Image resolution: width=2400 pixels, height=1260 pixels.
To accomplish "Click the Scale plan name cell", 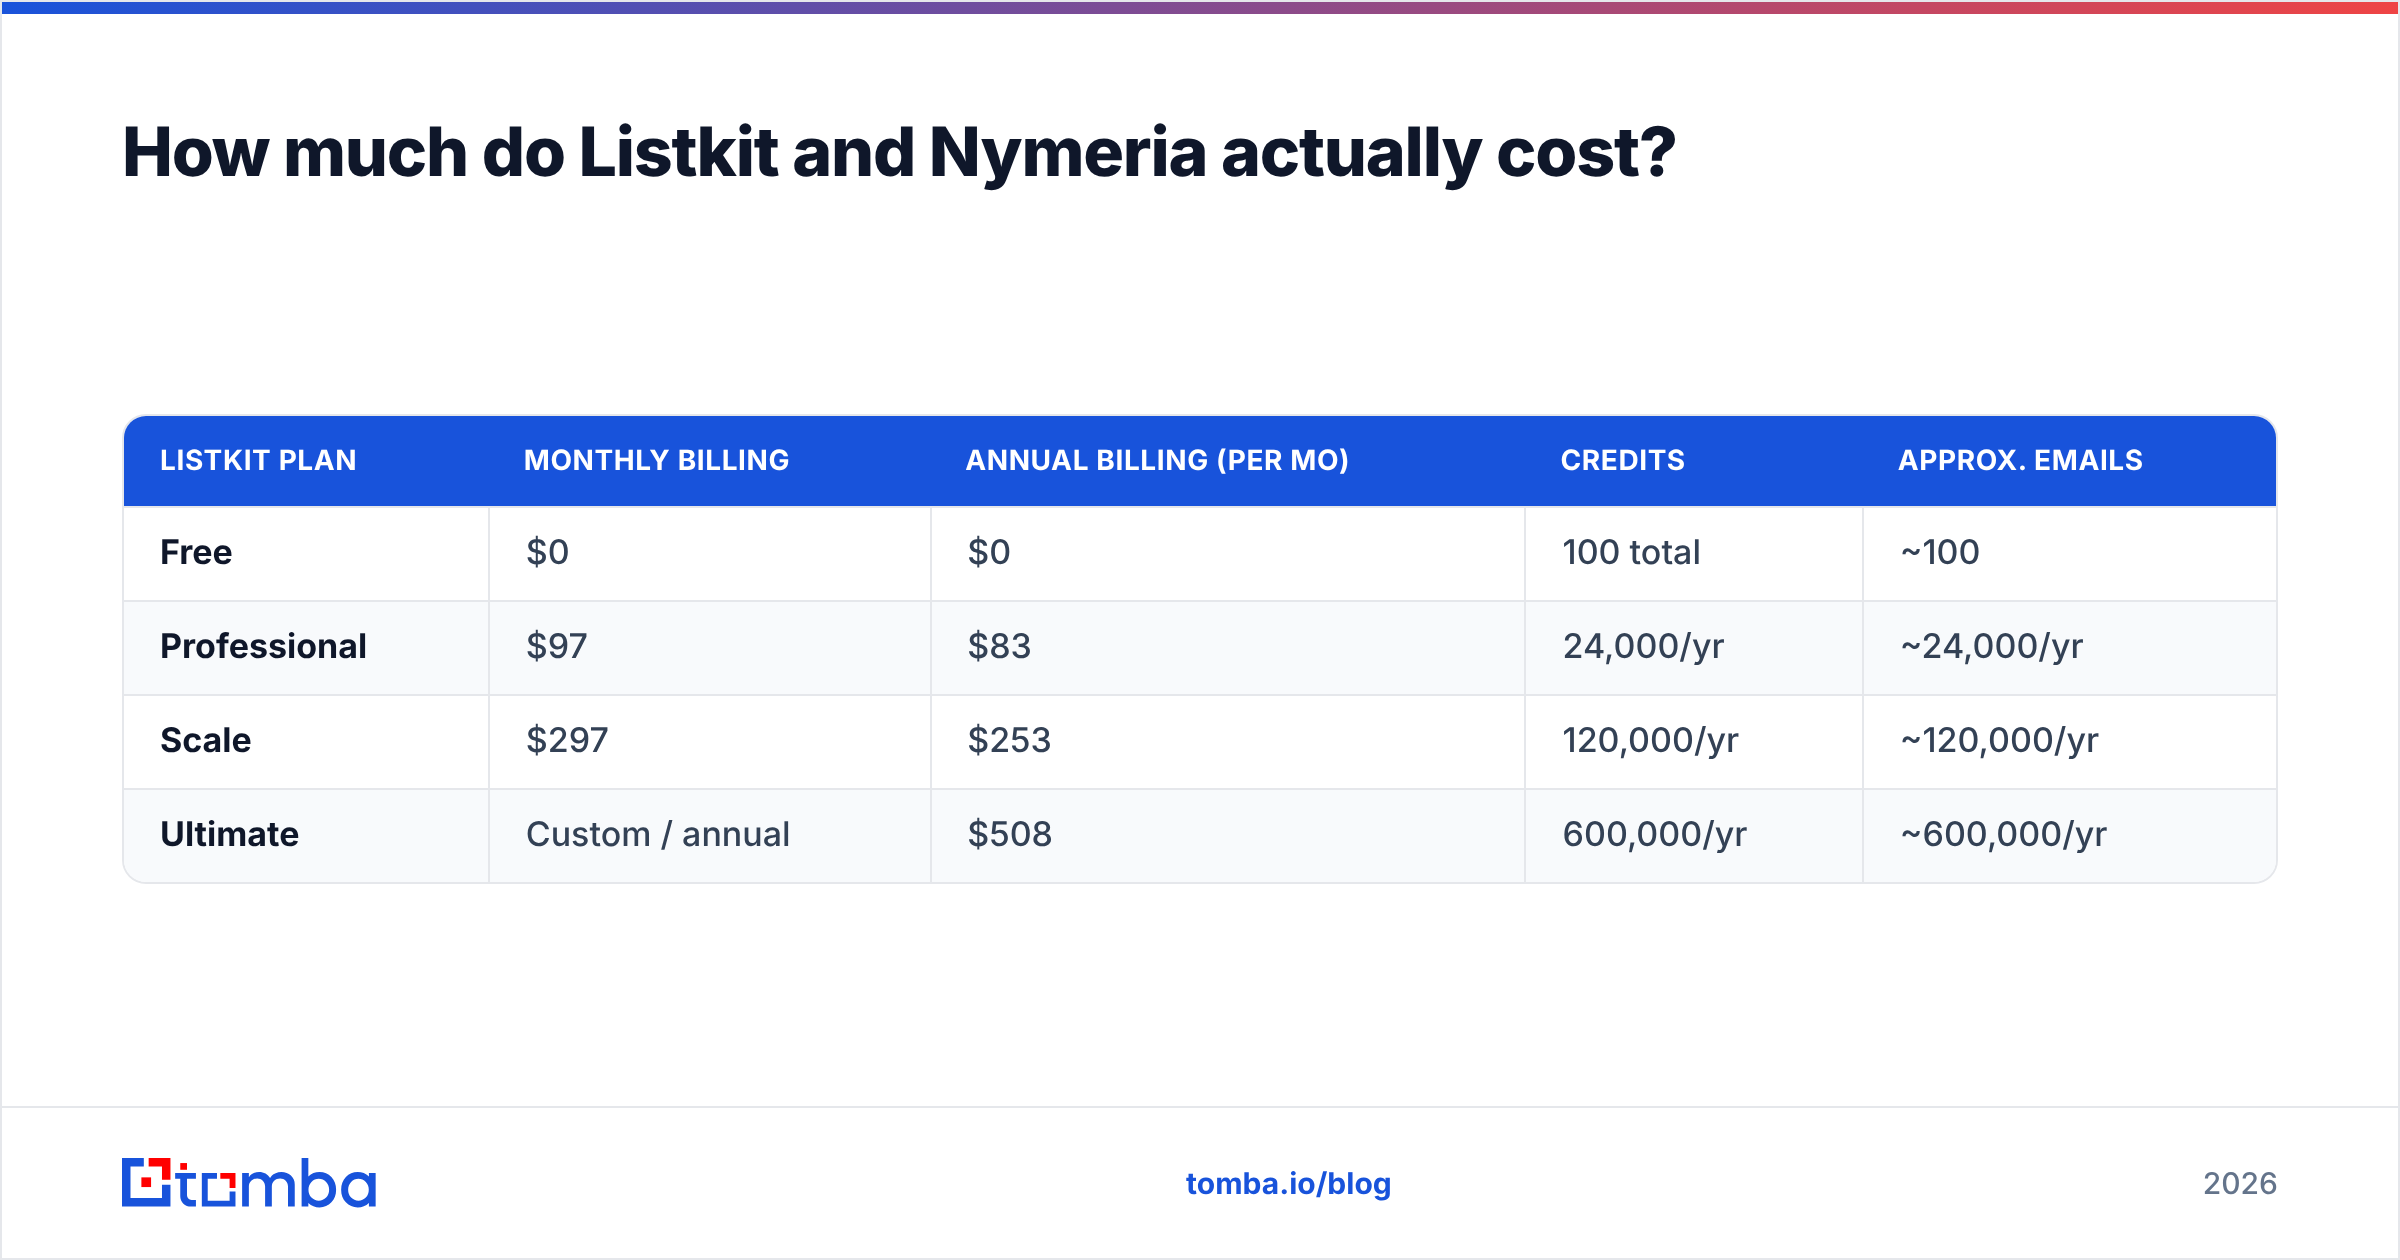I will point(306,741).
